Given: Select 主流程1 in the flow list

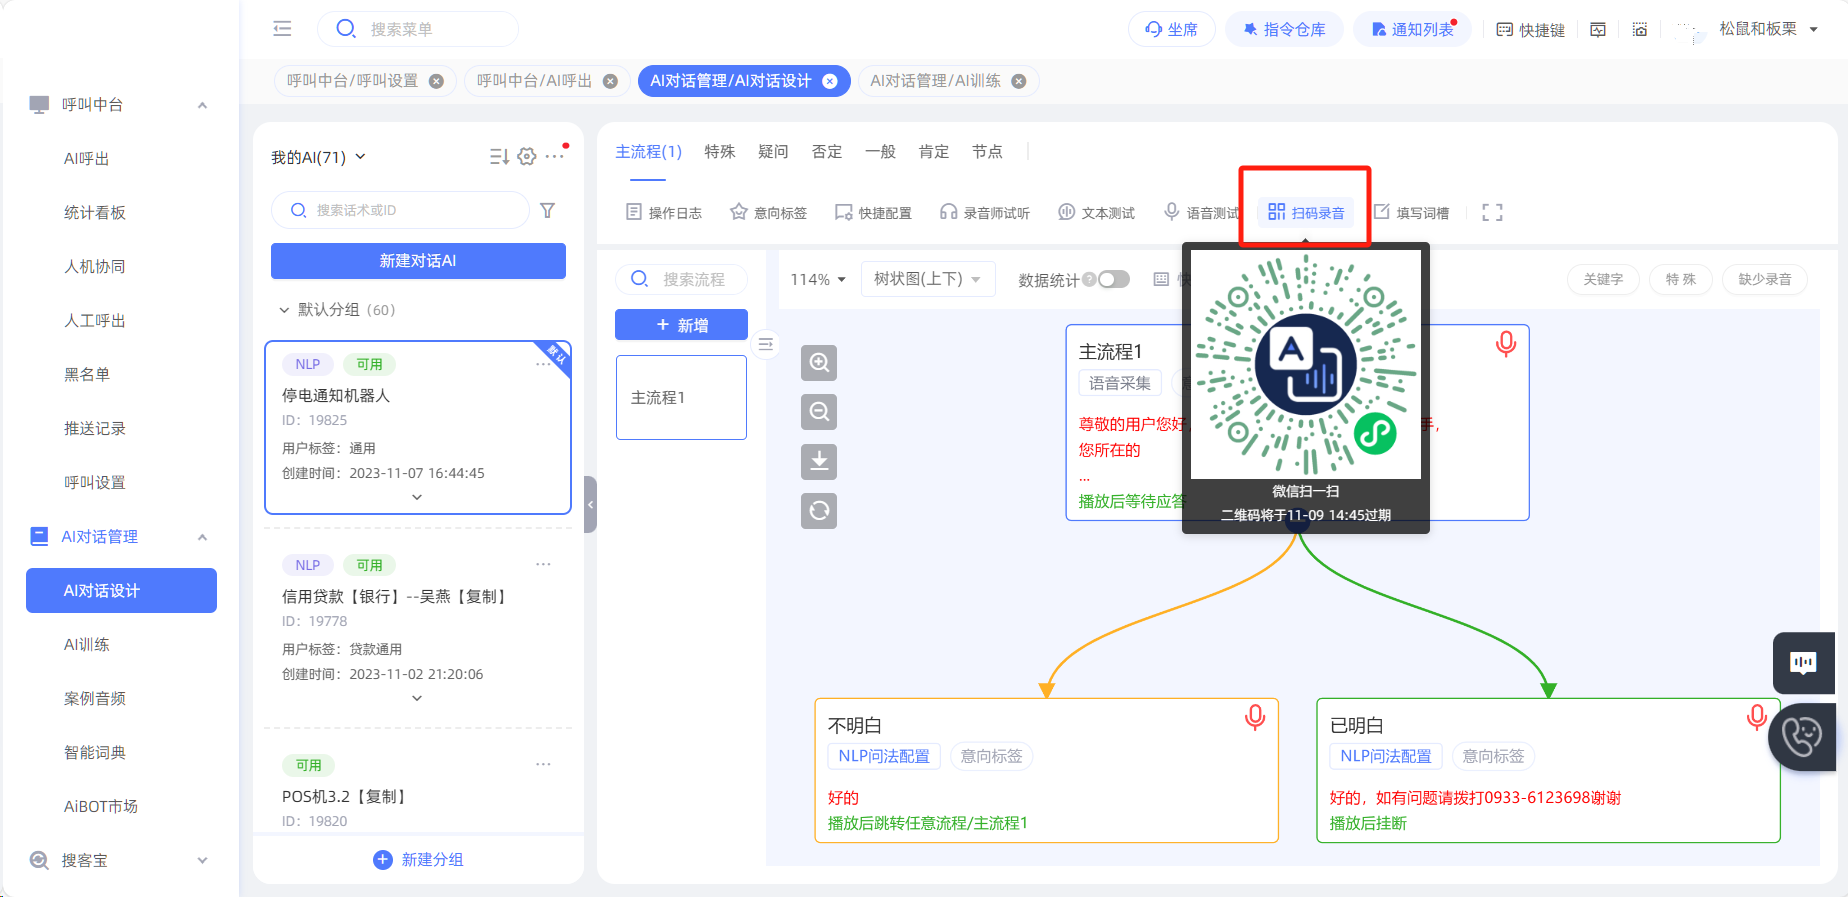Looking at the screenshot, I should point(681,398).
